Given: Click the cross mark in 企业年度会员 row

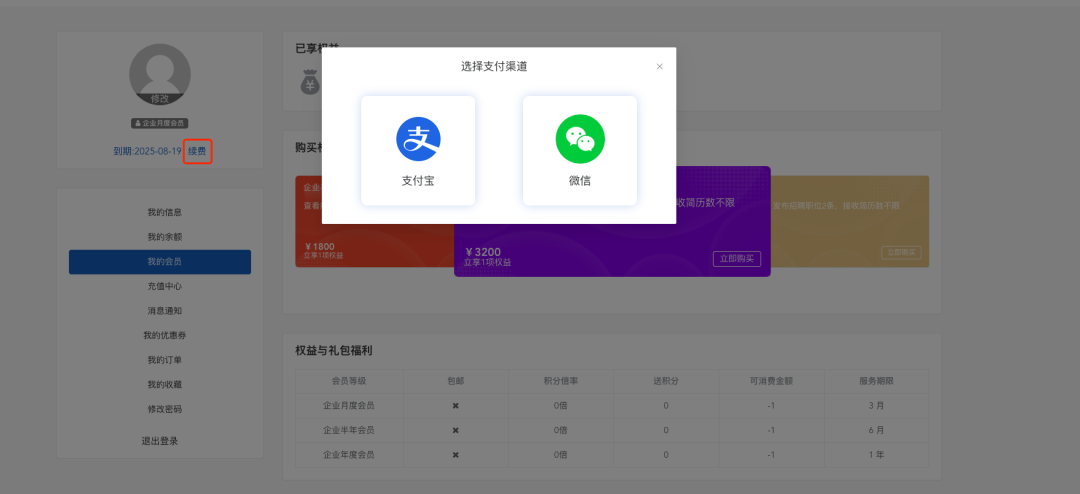Looking at the screenshot, I should point(455,455).
